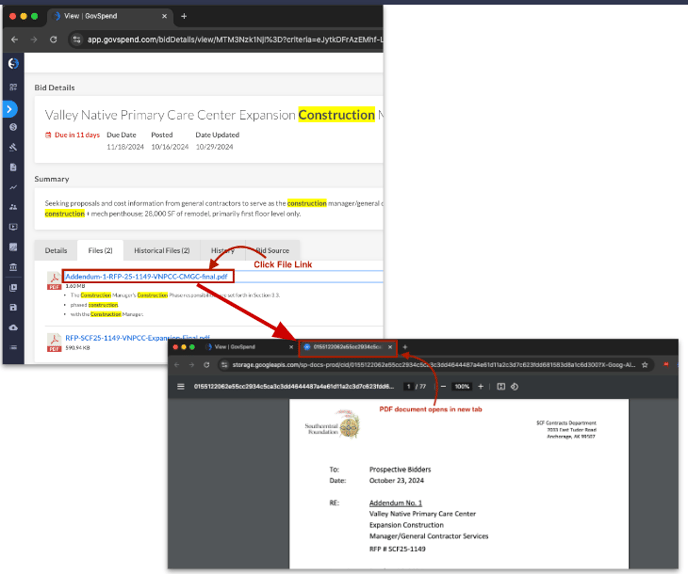688x574 pixels.
Task: Open the trend line analytics icon in sidebar
Action: (13, 187)
